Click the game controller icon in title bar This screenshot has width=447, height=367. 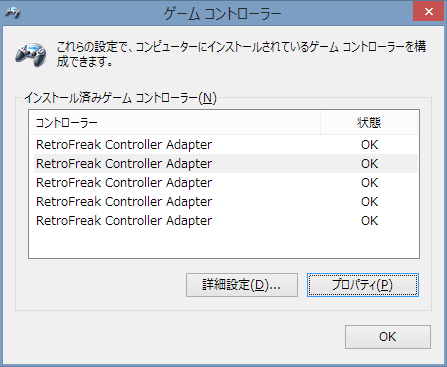[13, 13]
